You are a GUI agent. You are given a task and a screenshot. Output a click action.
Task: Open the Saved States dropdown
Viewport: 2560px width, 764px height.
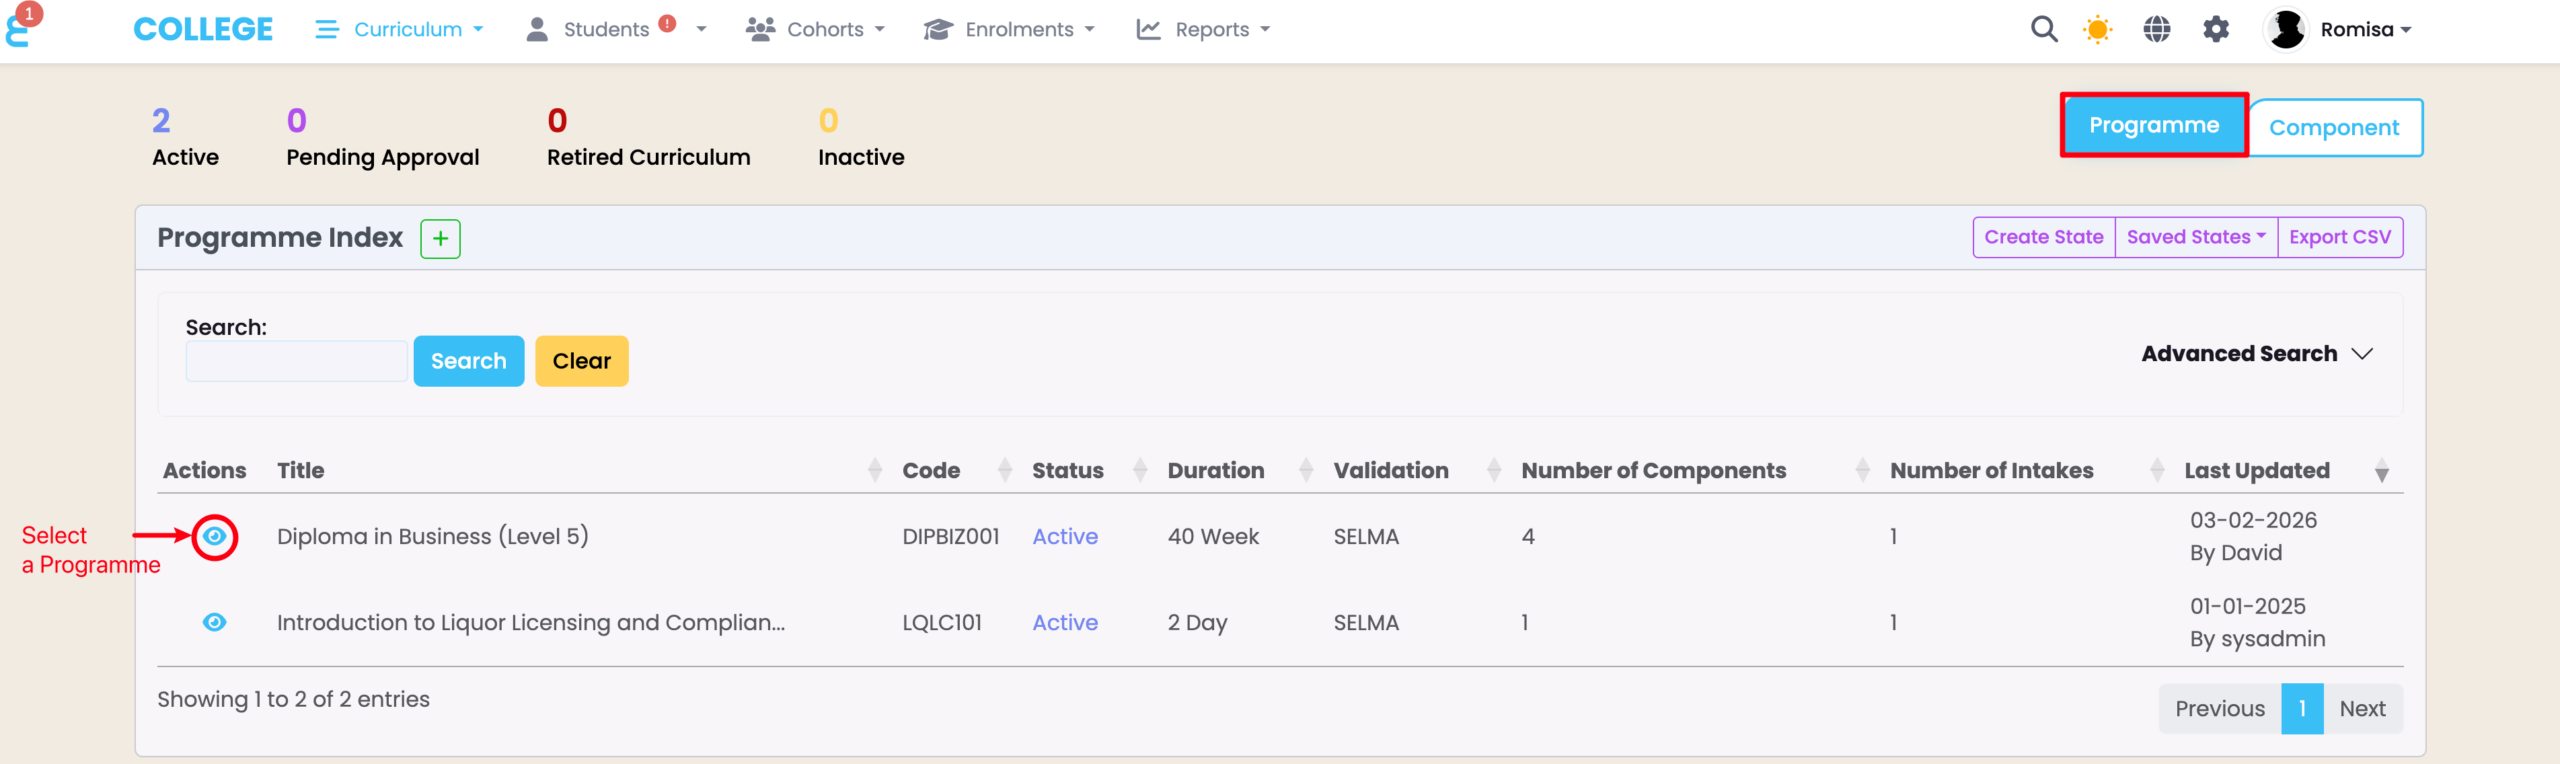[2195, 237]
